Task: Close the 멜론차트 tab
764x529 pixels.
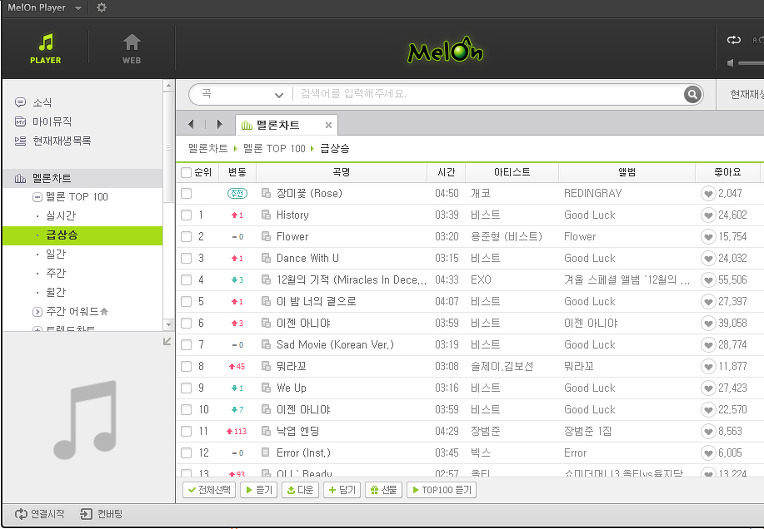Action: pyautogui.click(x=328, y=125)
